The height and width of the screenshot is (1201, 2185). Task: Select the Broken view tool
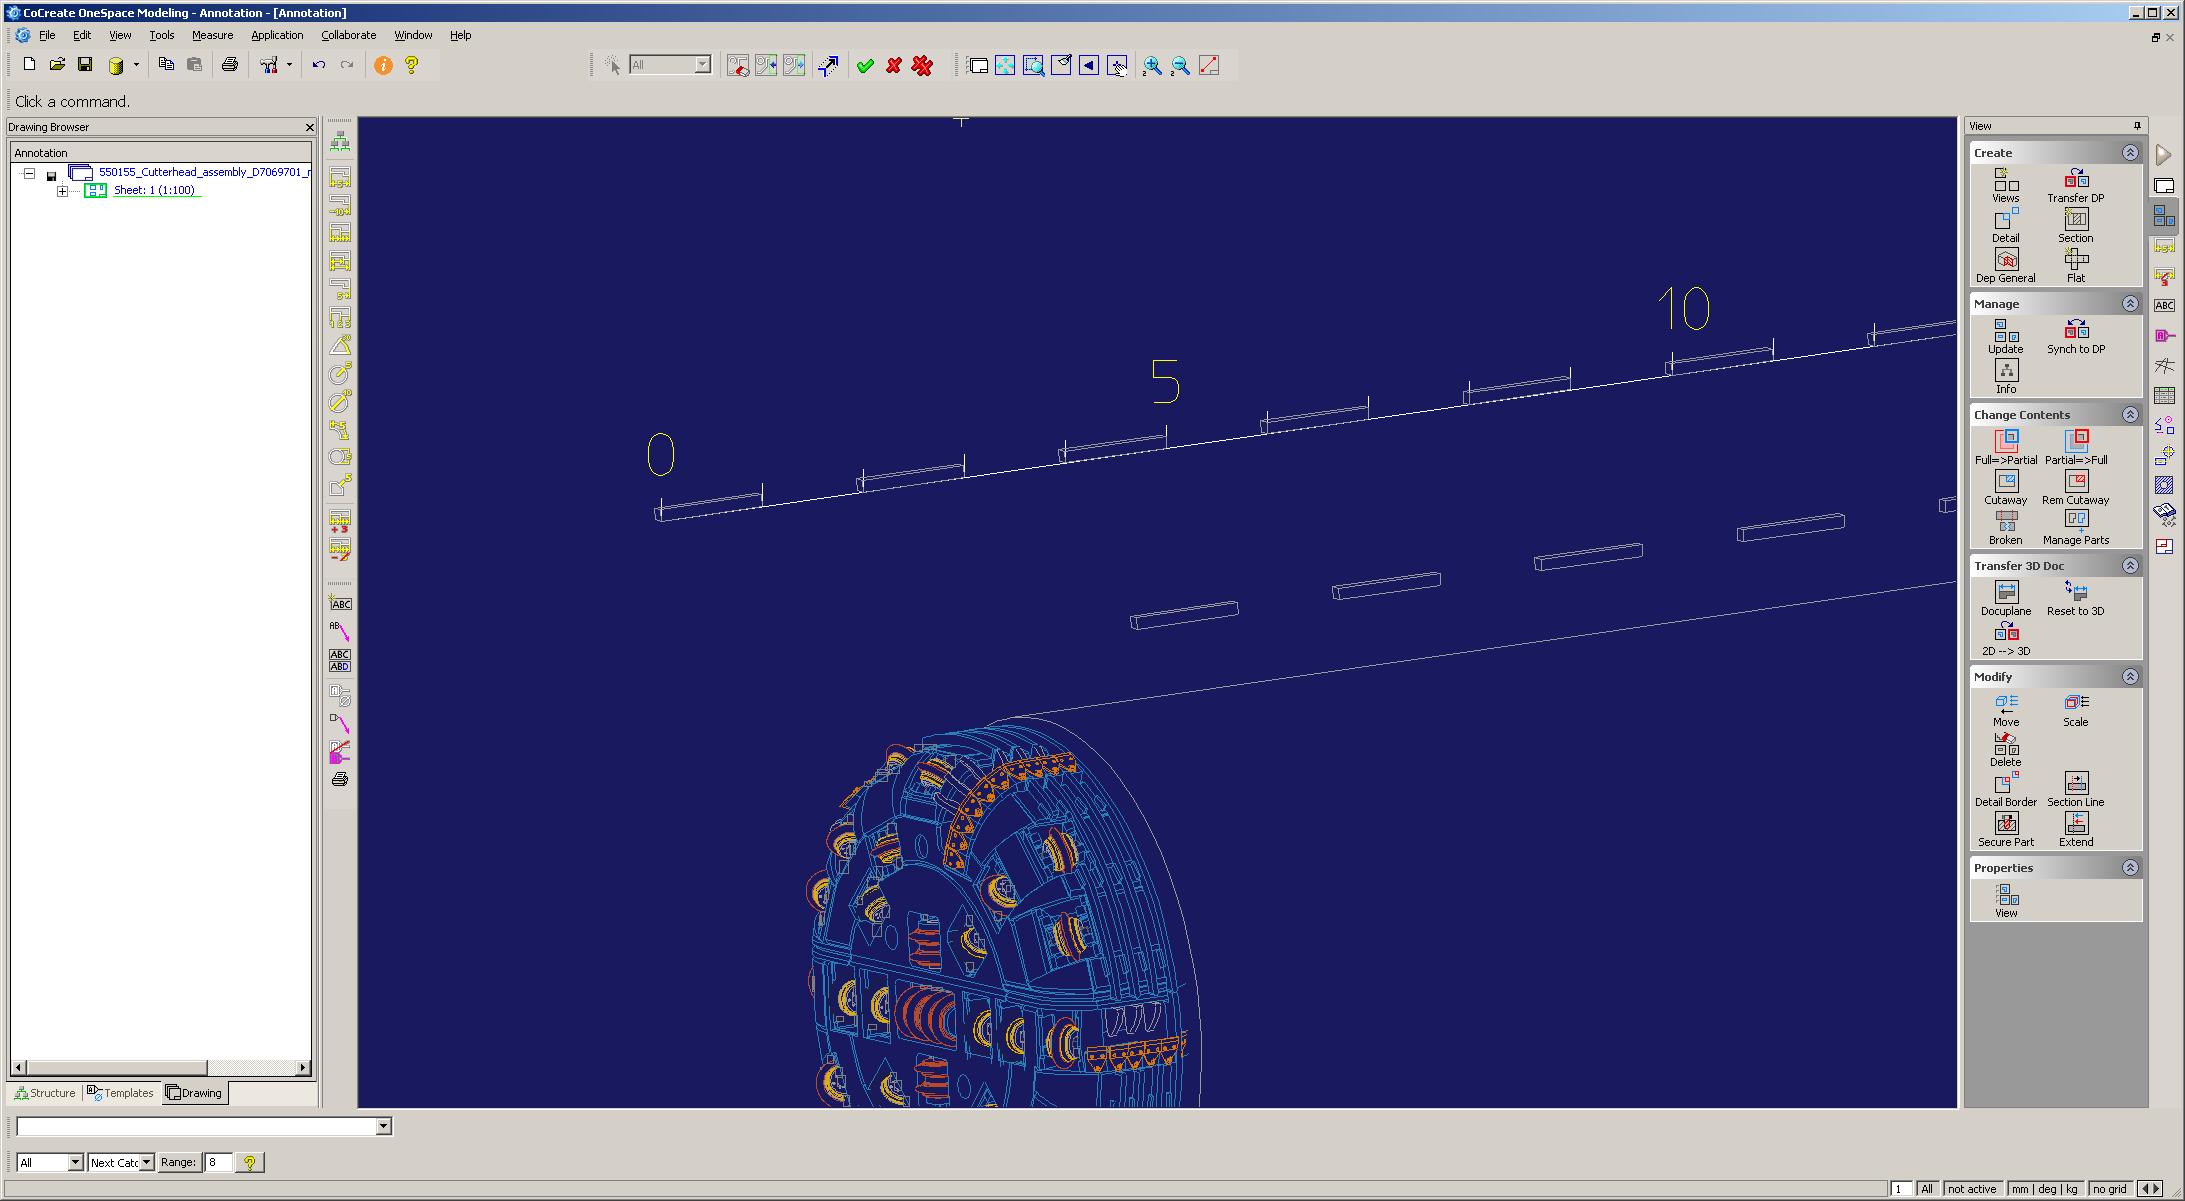(2006, 528)
